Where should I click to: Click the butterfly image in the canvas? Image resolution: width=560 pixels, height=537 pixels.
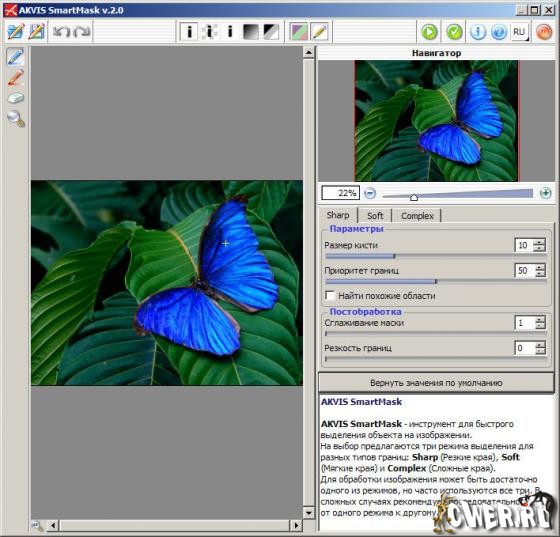(x=167, y=283)
